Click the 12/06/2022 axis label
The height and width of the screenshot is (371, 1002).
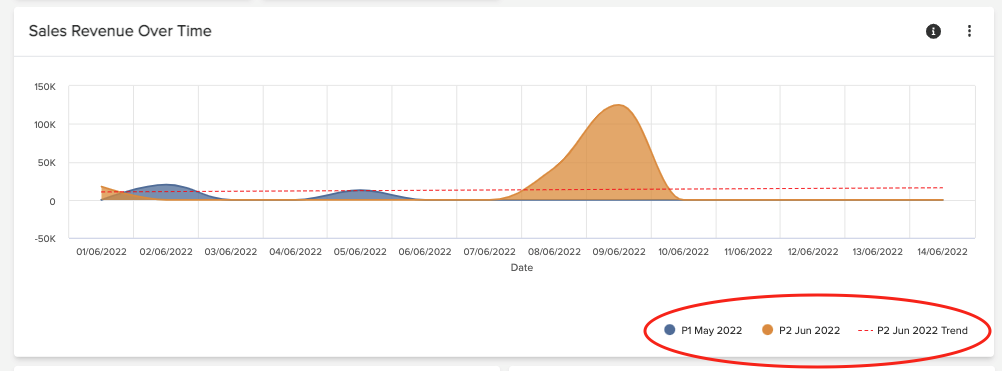(813, 252)
